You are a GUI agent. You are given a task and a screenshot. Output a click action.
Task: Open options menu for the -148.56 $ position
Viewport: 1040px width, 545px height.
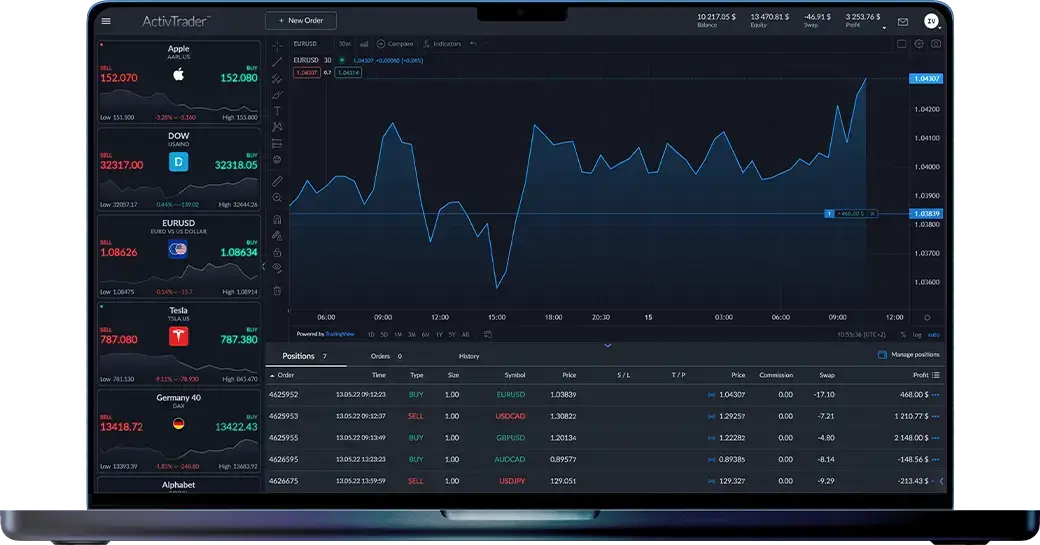click(936, 459)
